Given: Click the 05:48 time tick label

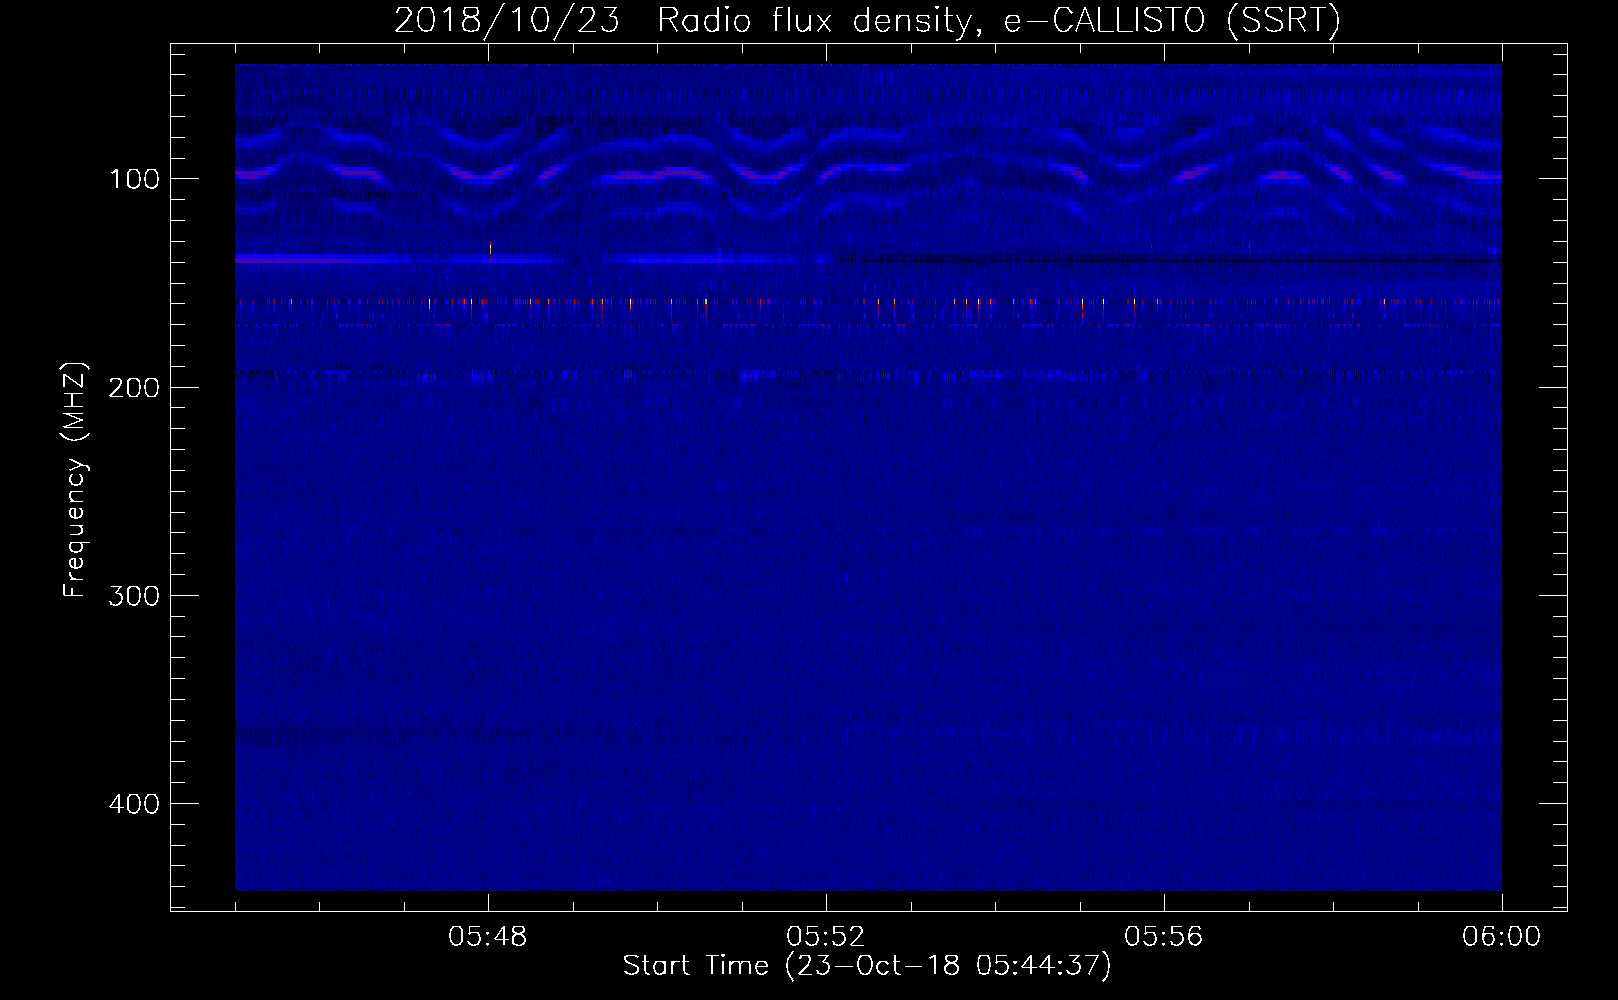Looking at the screenshot, I should [488, 937].
